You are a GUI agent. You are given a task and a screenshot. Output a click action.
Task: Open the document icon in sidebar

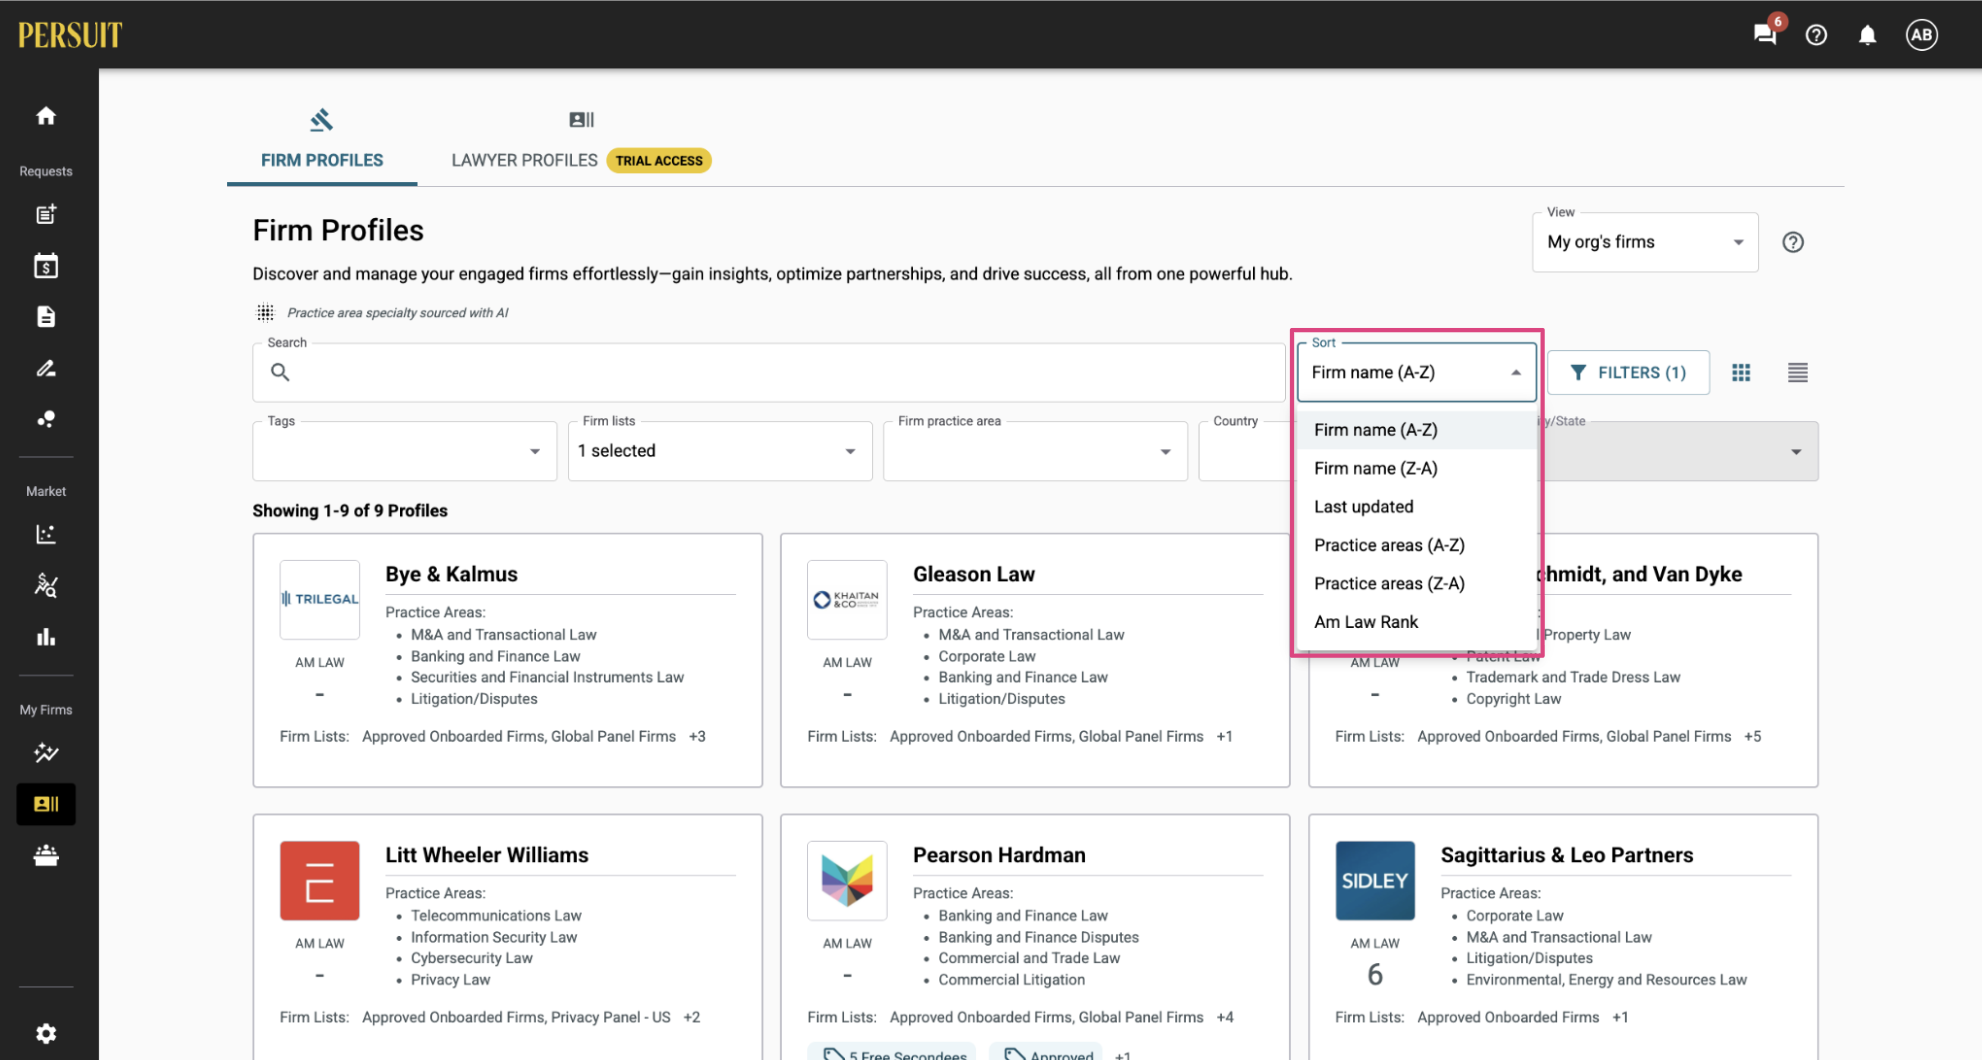click(46, 317)
